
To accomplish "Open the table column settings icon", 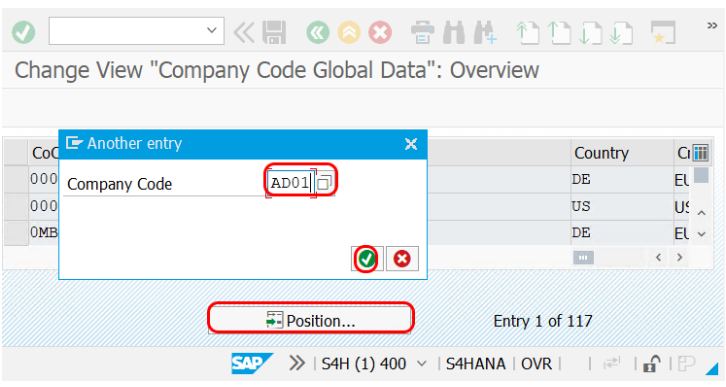I will coord(701,153).
